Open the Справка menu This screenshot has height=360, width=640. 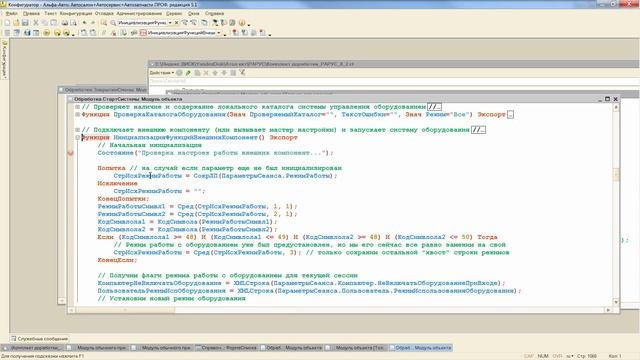(x=214, y=13)
